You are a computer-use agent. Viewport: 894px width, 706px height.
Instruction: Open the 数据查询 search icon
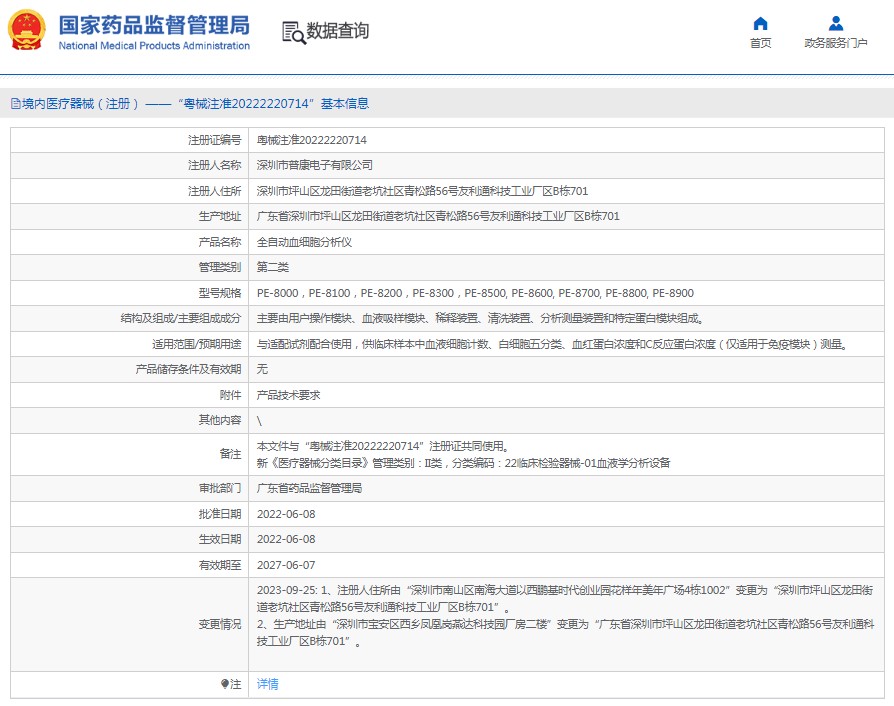pos(294,33)
